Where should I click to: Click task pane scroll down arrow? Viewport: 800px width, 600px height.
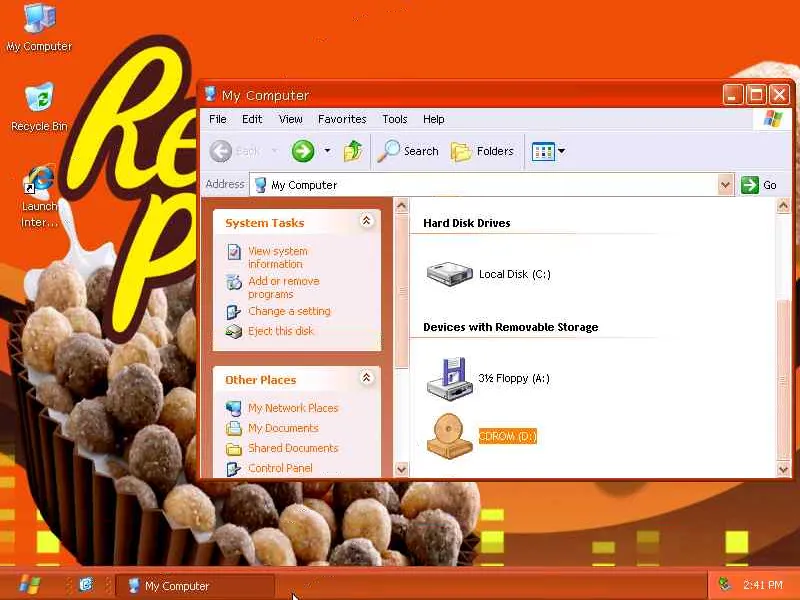coord(402,469)
